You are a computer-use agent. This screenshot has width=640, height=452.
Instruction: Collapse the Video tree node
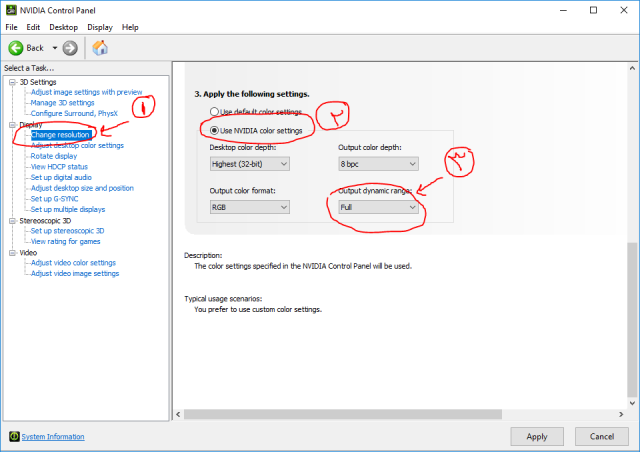tap(13, 253)
